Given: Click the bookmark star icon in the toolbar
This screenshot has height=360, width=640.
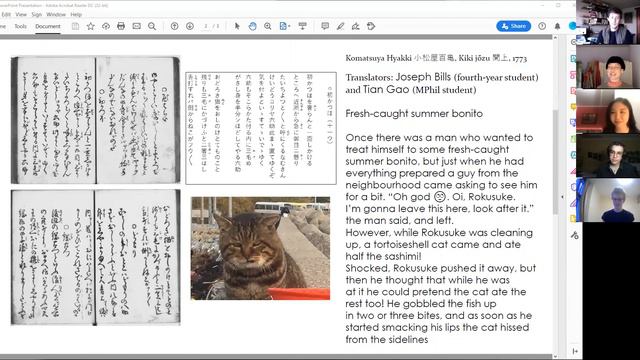Looking at the screenshot, I should point(91,26).
